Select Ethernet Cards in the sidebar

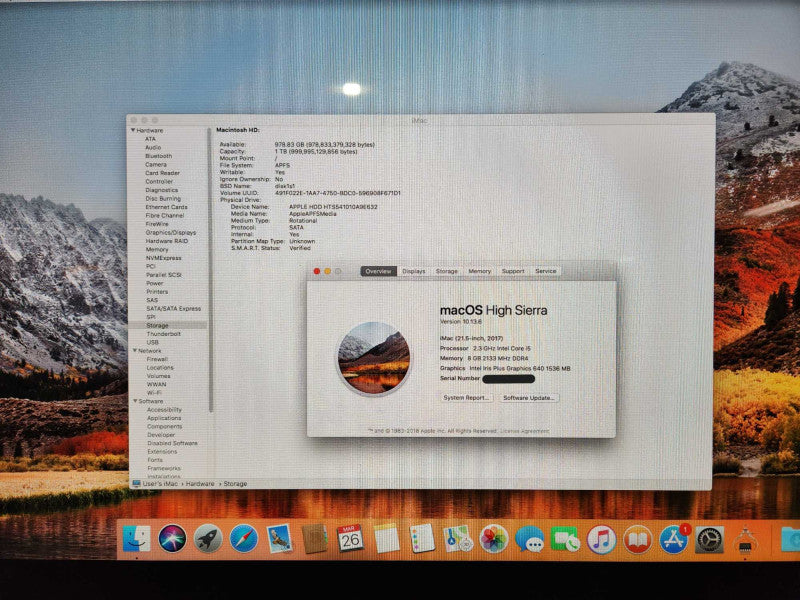tap(166, 207)
